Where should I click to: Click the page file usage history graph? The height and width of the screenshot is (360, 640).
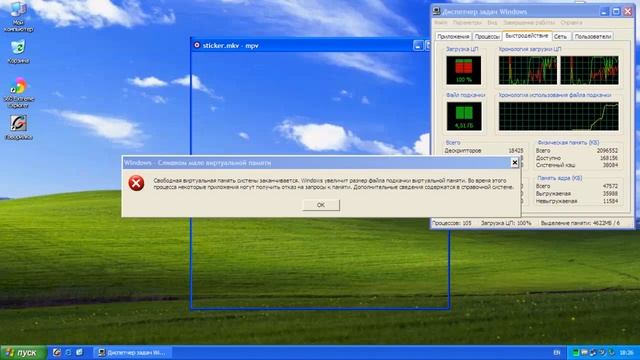point(558,116)
